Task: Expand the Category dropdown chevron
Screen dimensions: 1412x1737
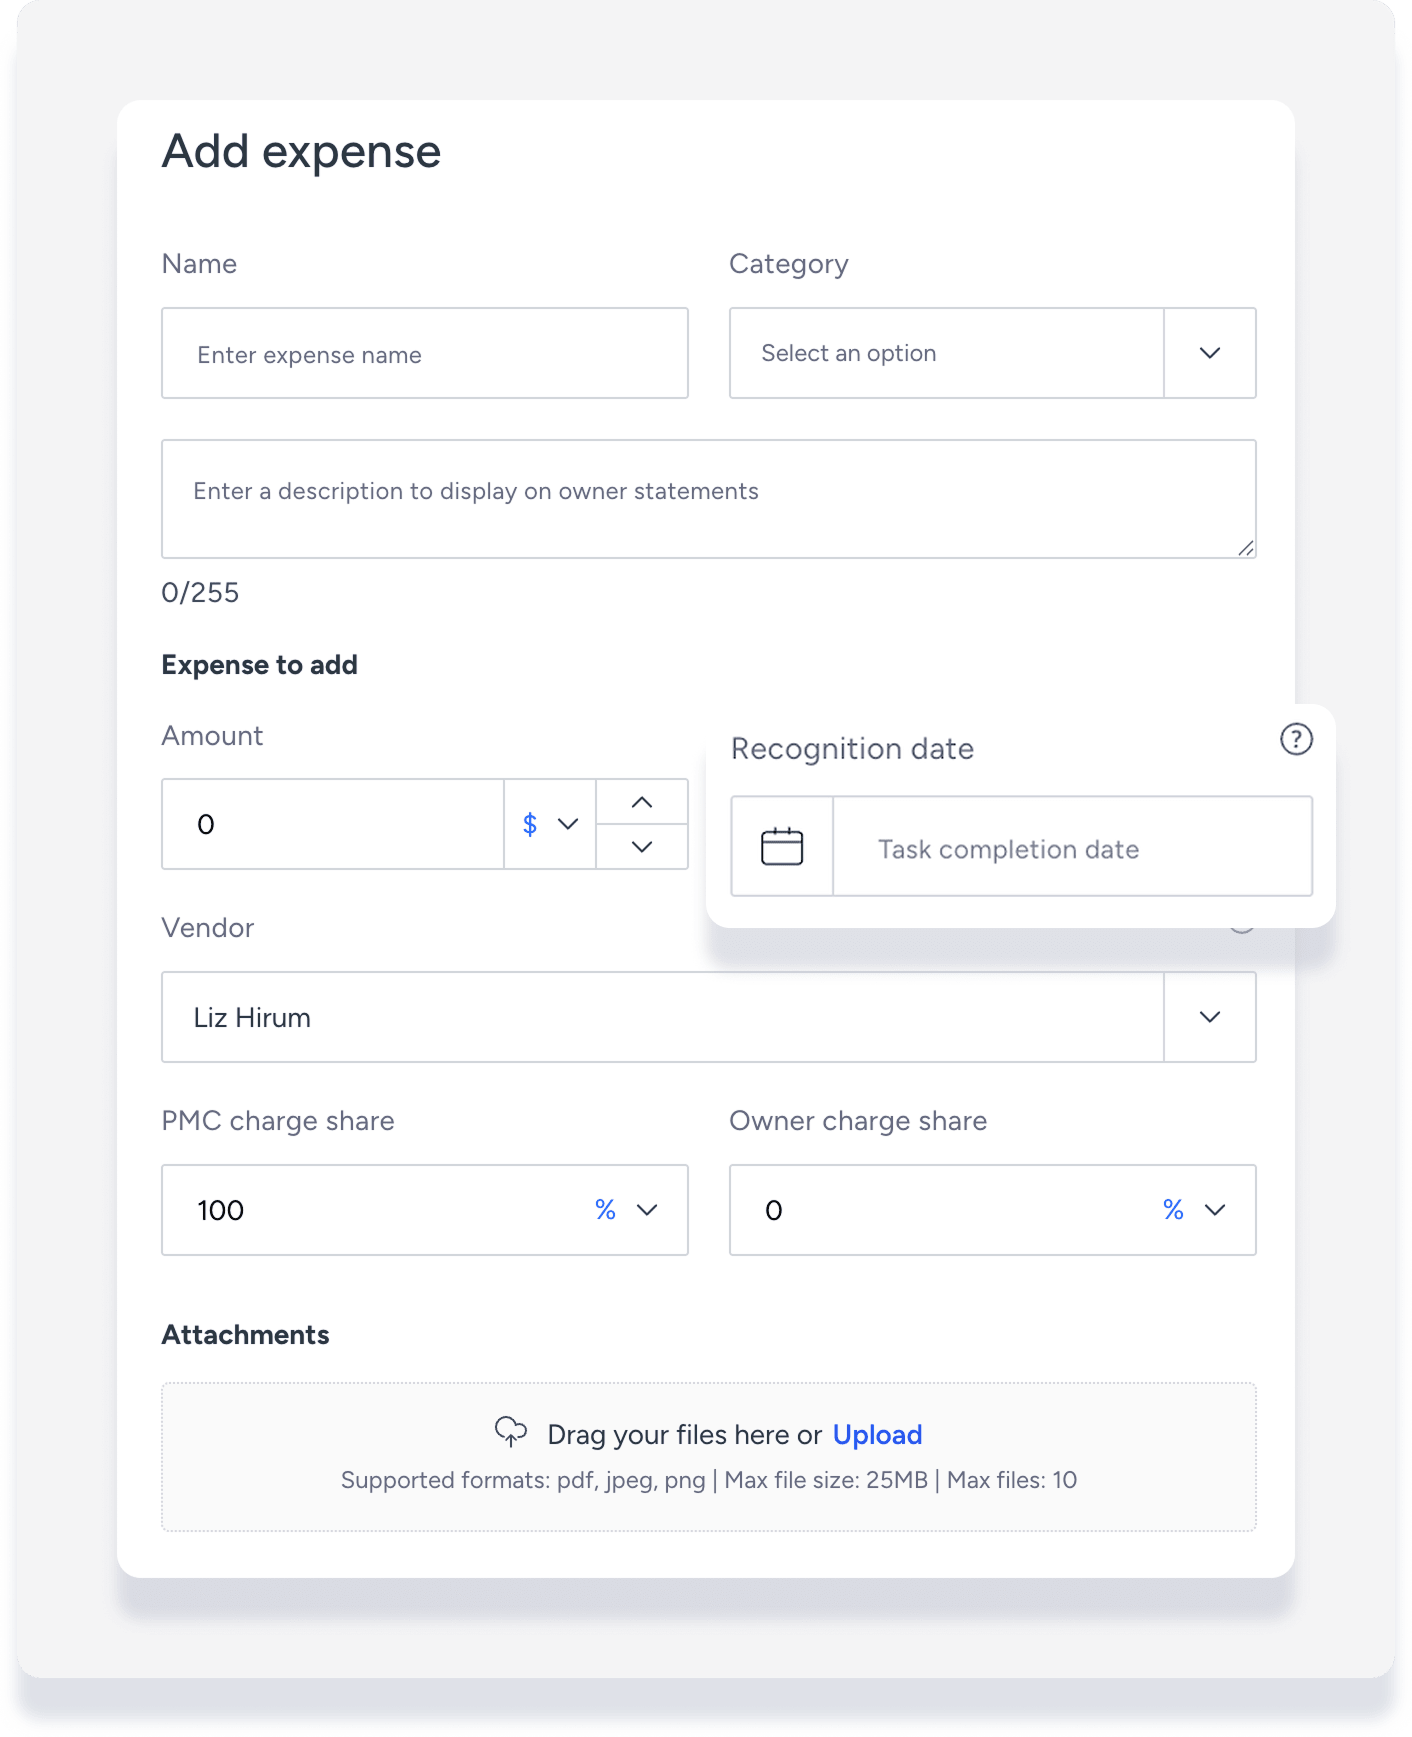Action: pyautogui.click(x=1210, y=353)
